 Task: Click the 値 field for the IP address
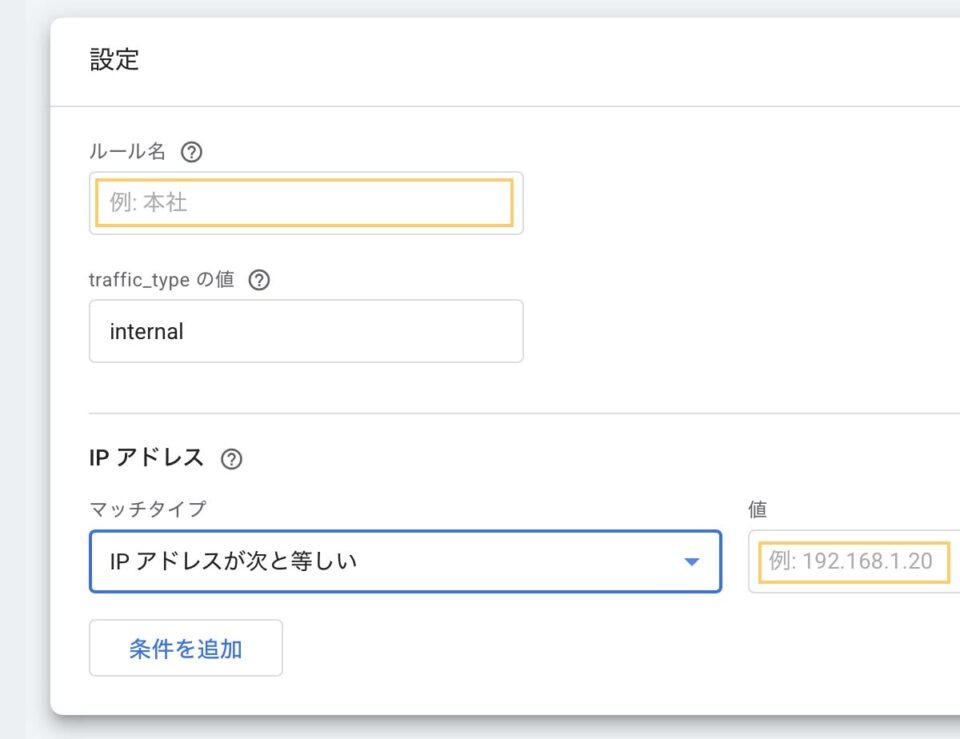pos(855,561)
